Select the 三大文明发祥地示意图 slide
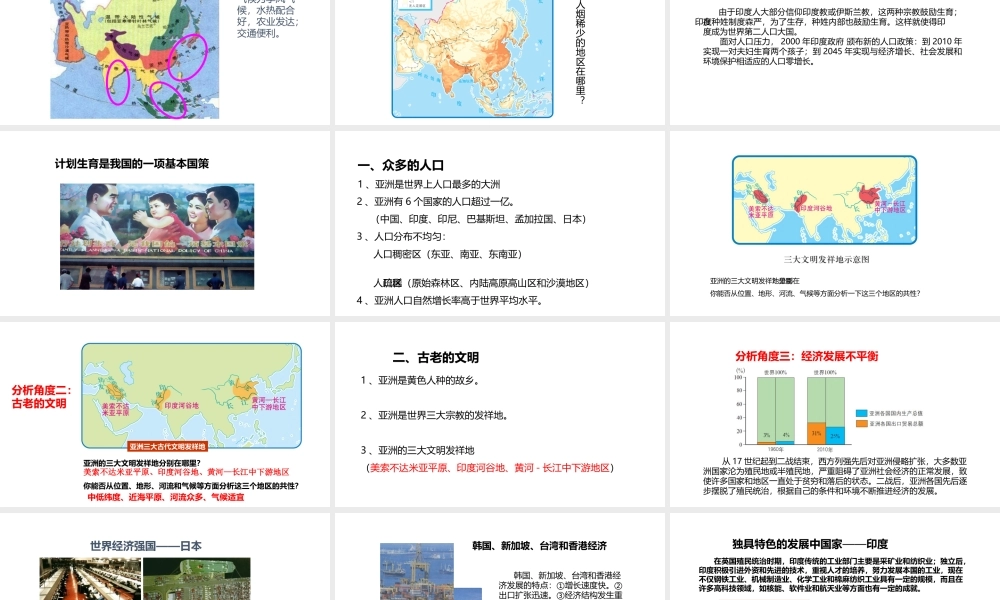 835,224
